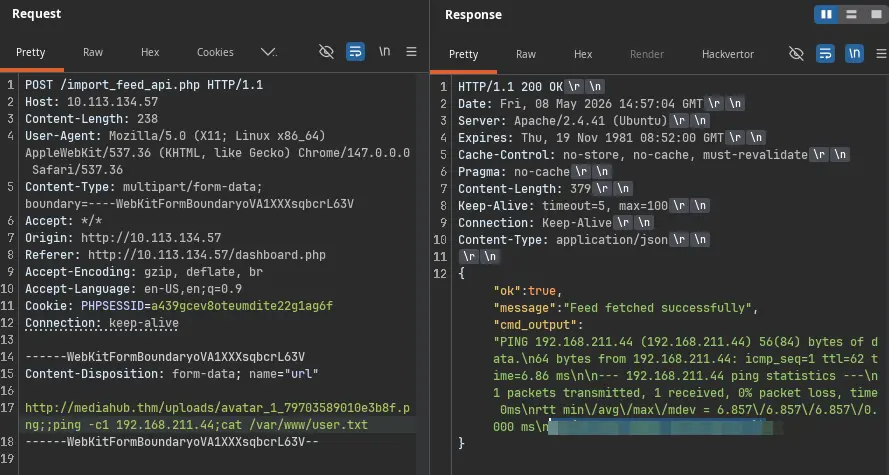This screenshot has width=889, height=475.
Task: Open the Request Hex tab
Action: point(150,52)
